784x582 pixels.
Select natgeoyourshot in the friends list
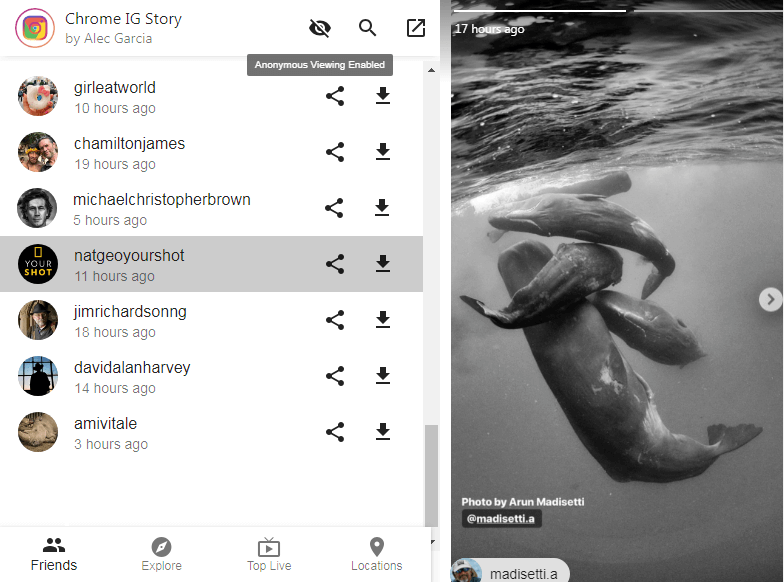click(130, 264)
